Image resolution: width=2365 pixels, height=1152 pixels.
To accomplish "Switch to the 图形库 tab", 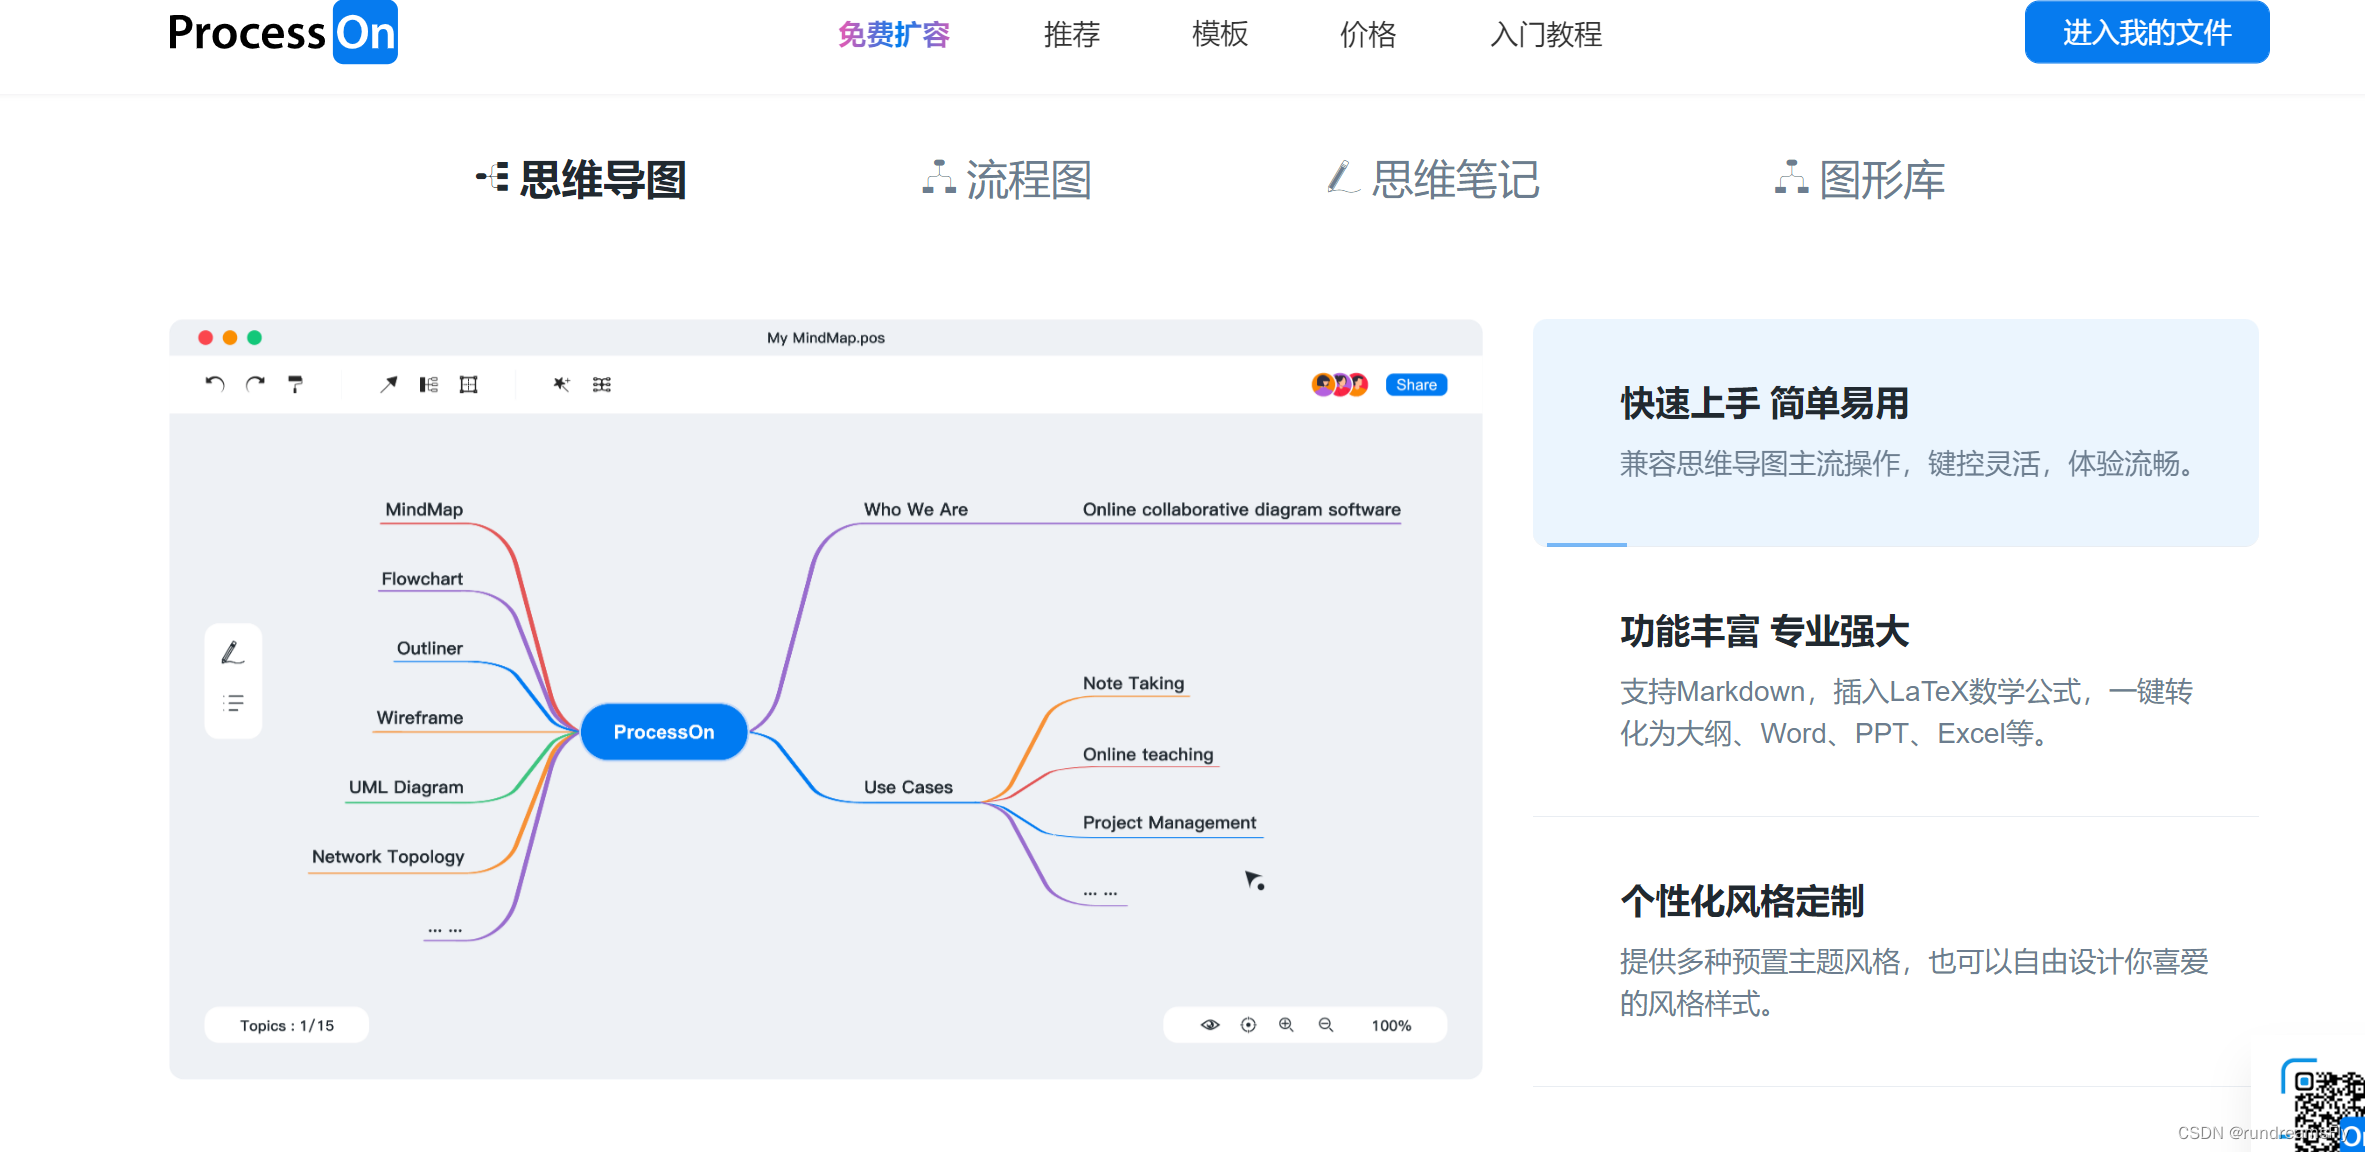I will coord(1860,180).
